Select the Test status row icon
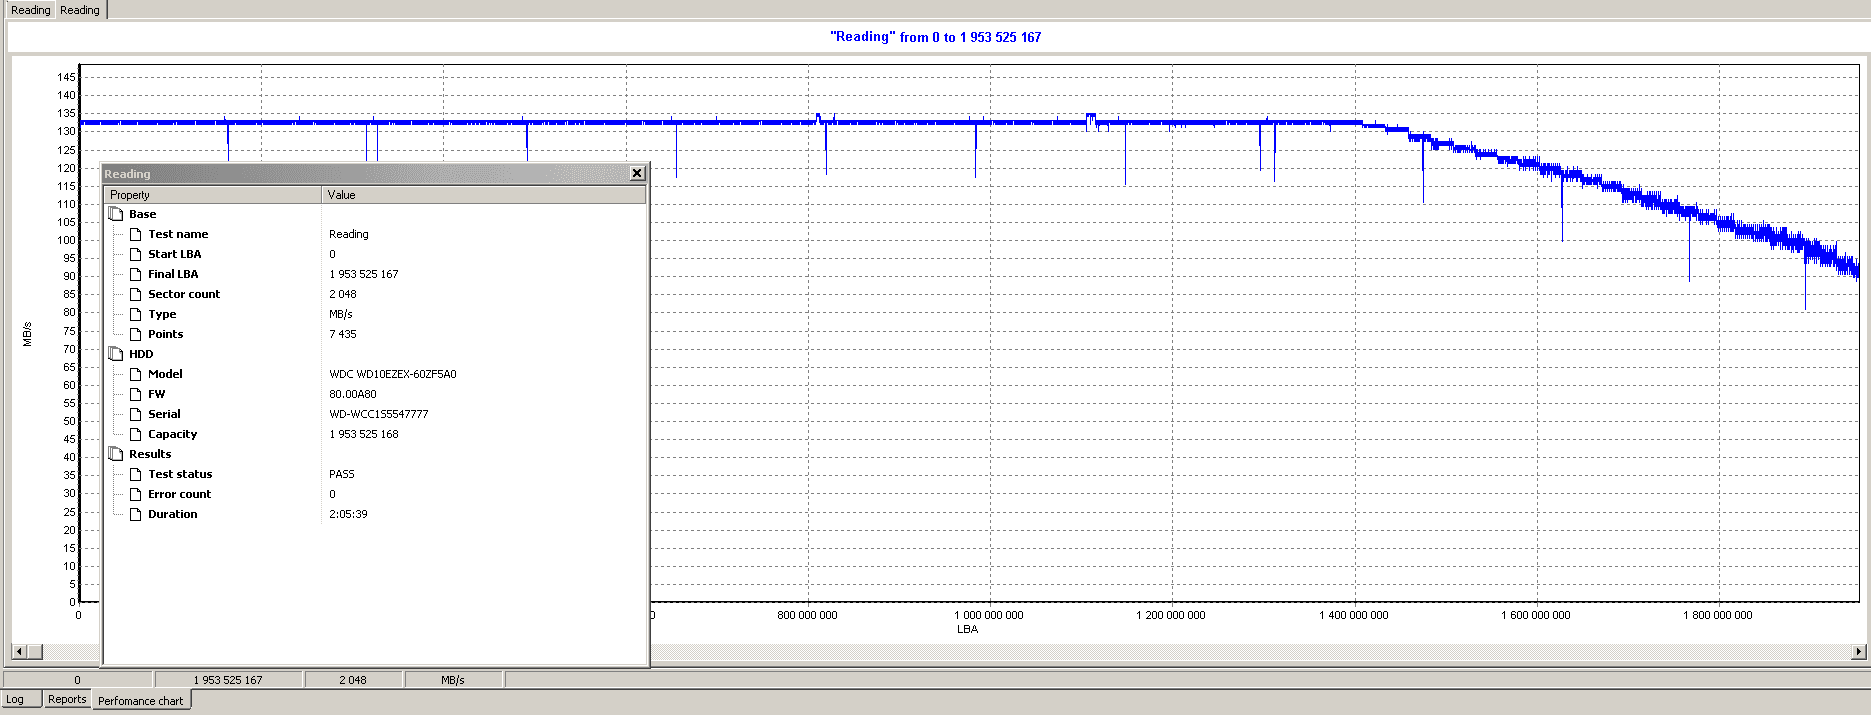 click(136, 474)
